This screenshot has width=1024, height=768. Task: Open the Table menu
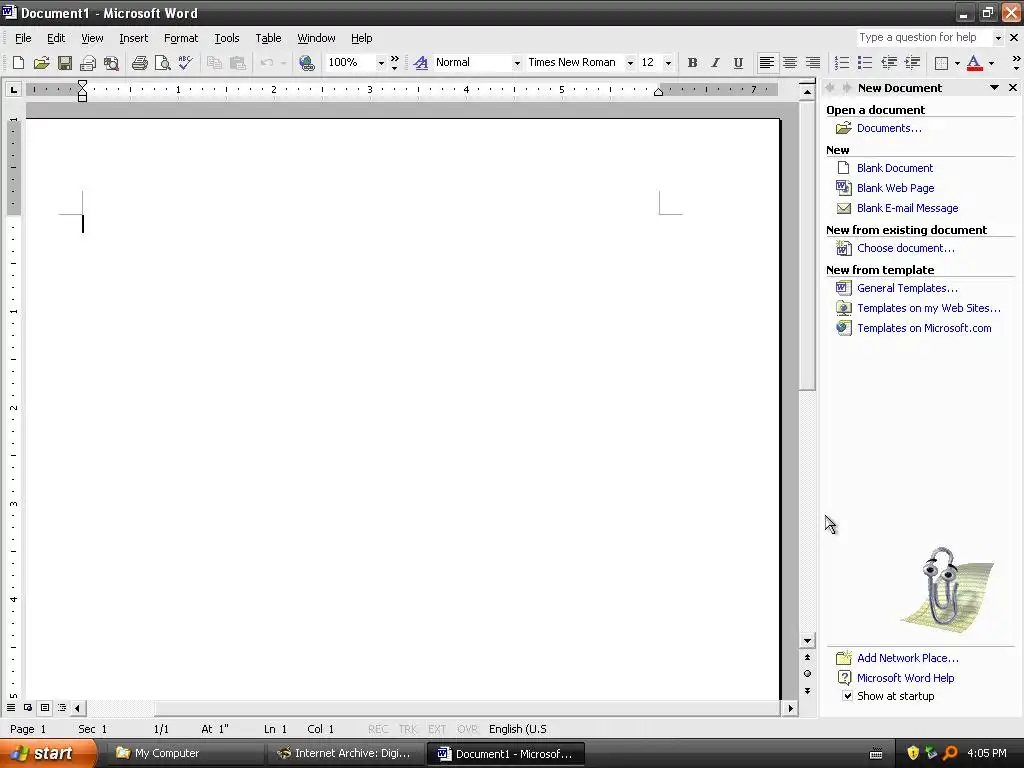(x=268, y=38)
